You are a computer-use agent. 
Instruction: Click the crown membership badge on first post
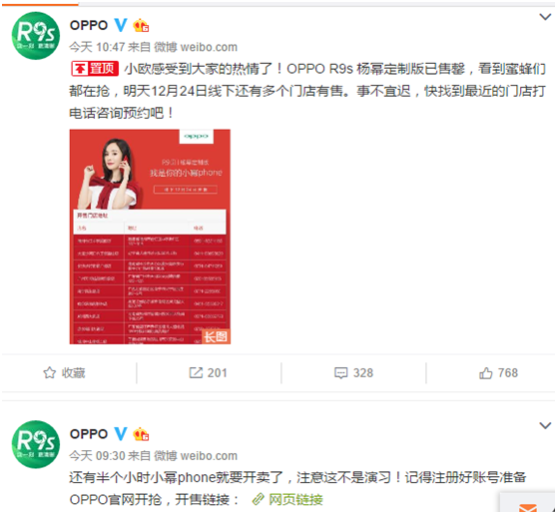click(x=141, y=26)
